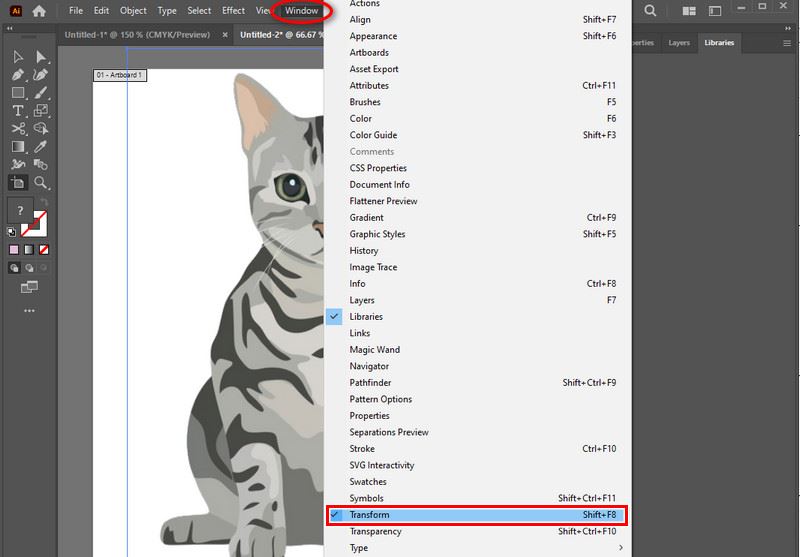The height and width of the screenshot is (557, 800).
Task: Open the Search magnifier in top bar
Action: click(650, 10)
